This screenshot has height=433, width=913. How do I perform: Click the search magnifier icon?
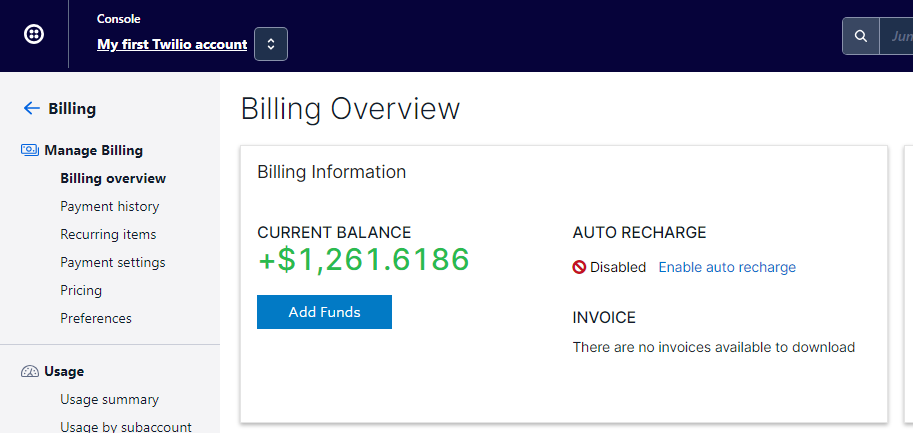click(x=861, y=36)
